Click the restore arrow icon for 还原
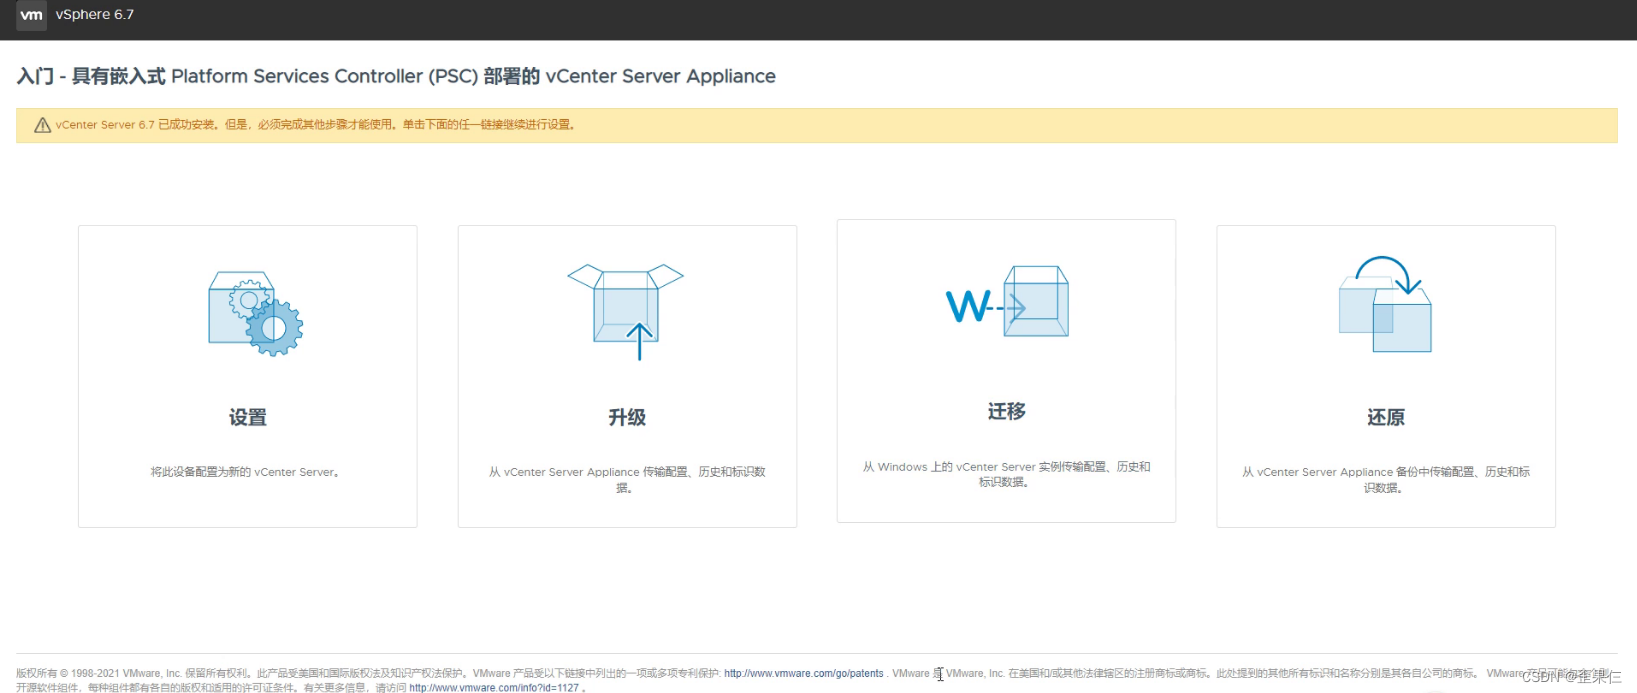 [1385, 304]
